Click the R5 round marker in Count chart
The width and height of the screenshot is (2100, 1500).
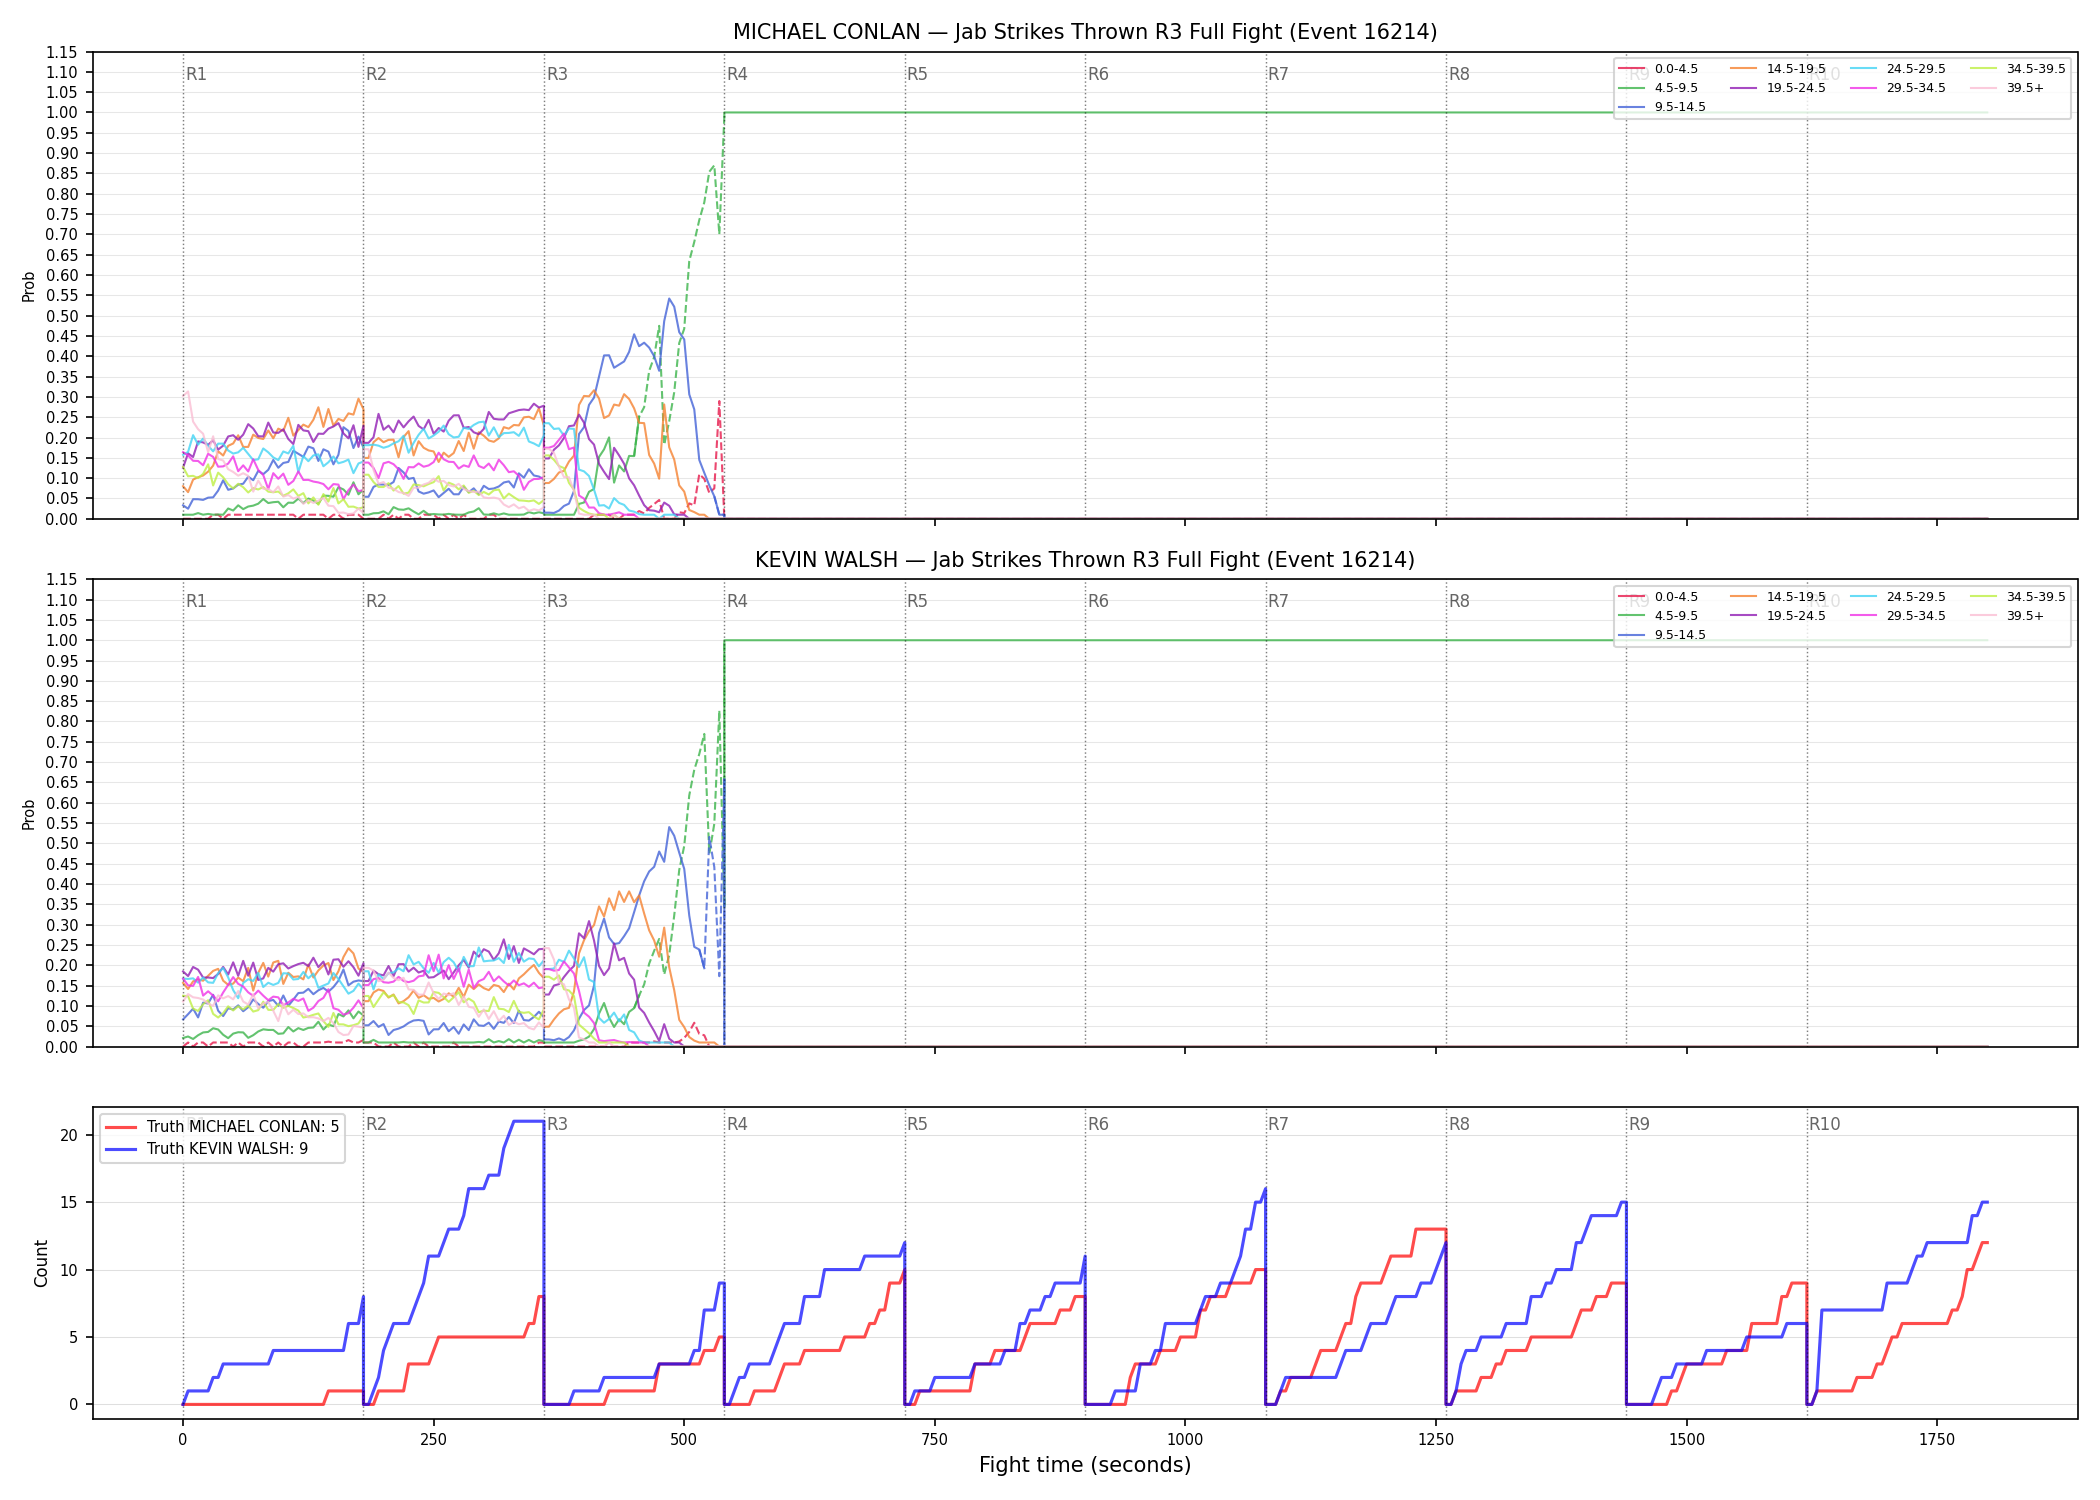point(917,1124)
